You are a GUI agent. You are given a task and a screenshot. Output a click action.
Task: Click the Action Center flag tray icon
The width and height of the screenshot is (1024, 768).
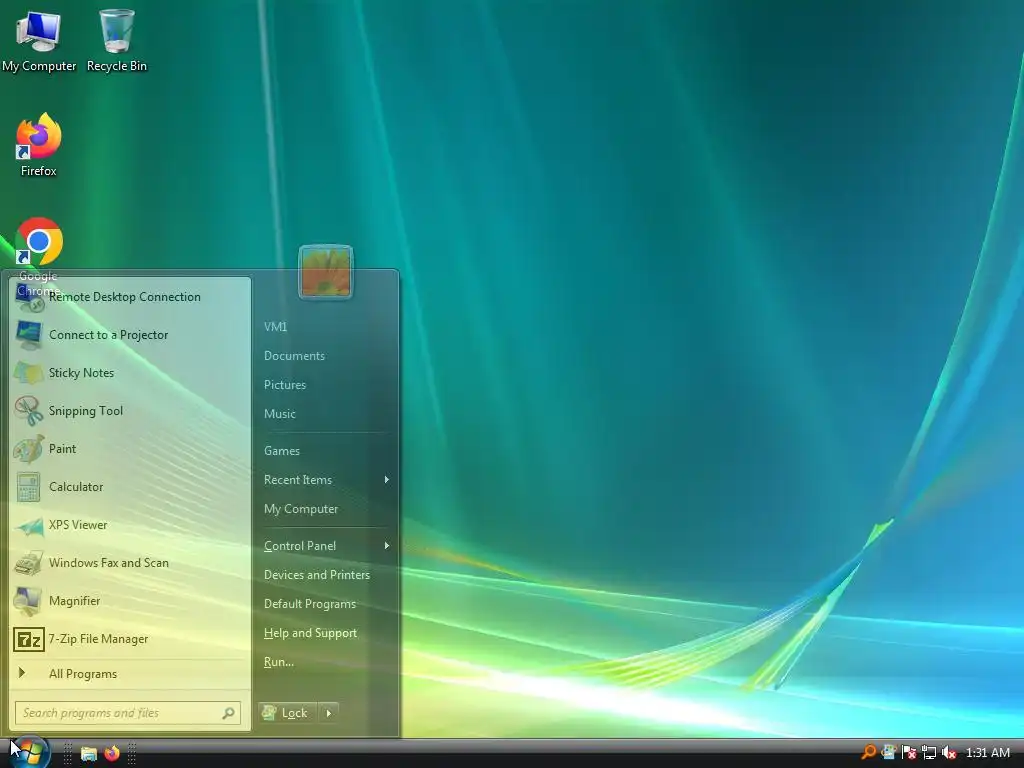click(908, 753)
